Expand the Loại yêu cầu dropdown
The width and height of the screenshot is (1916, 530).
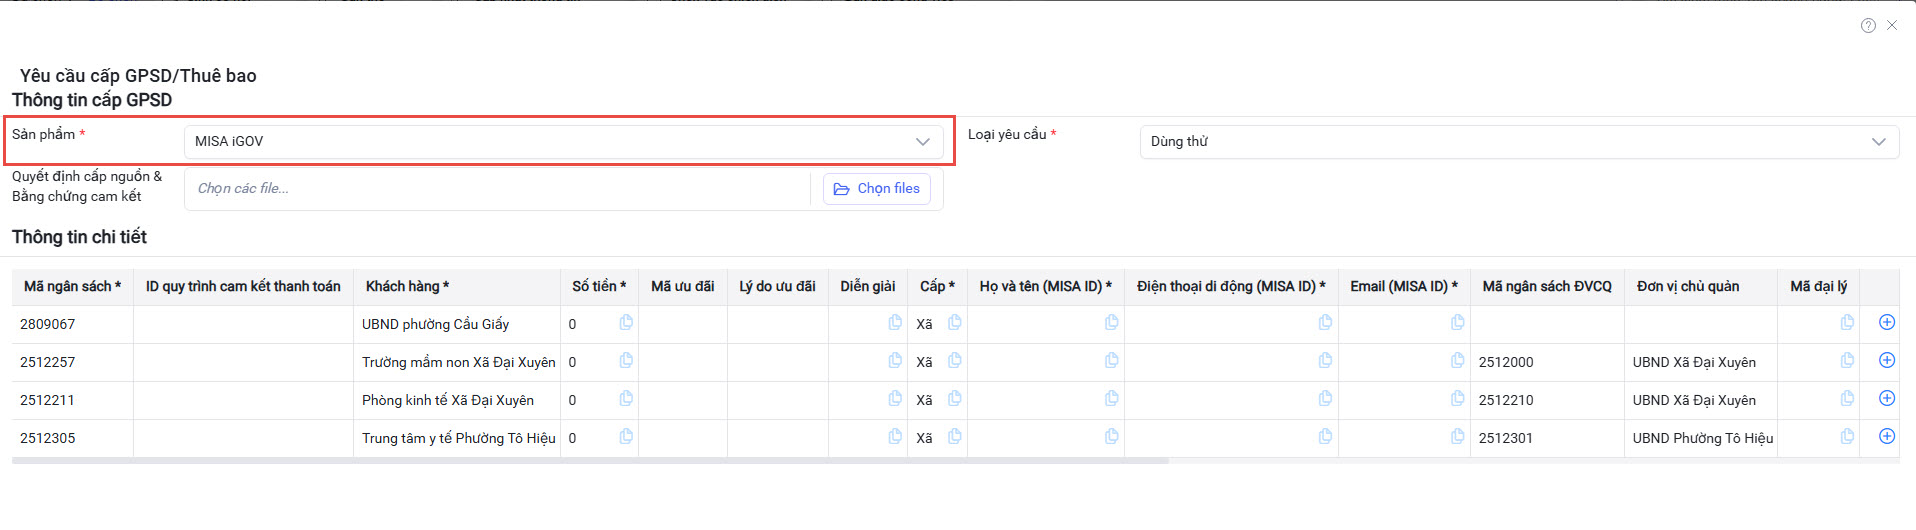(1518, 142)
